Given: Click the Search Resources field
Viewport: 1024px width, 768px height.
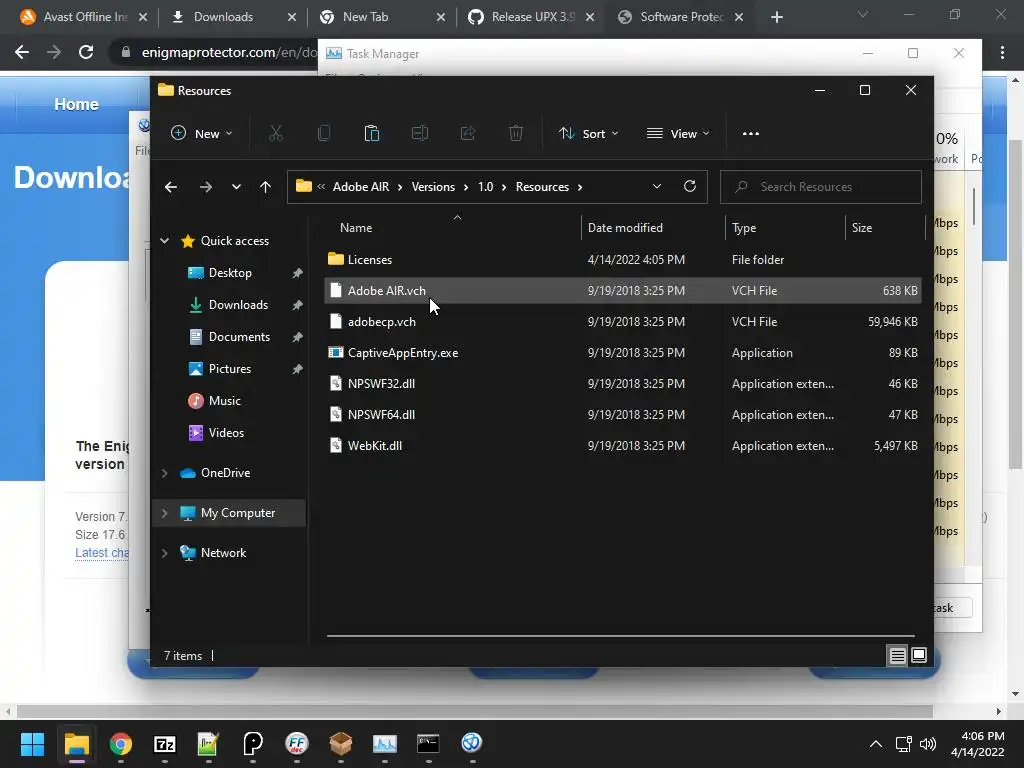Looking at the screenshot, I should pos(821,187).
